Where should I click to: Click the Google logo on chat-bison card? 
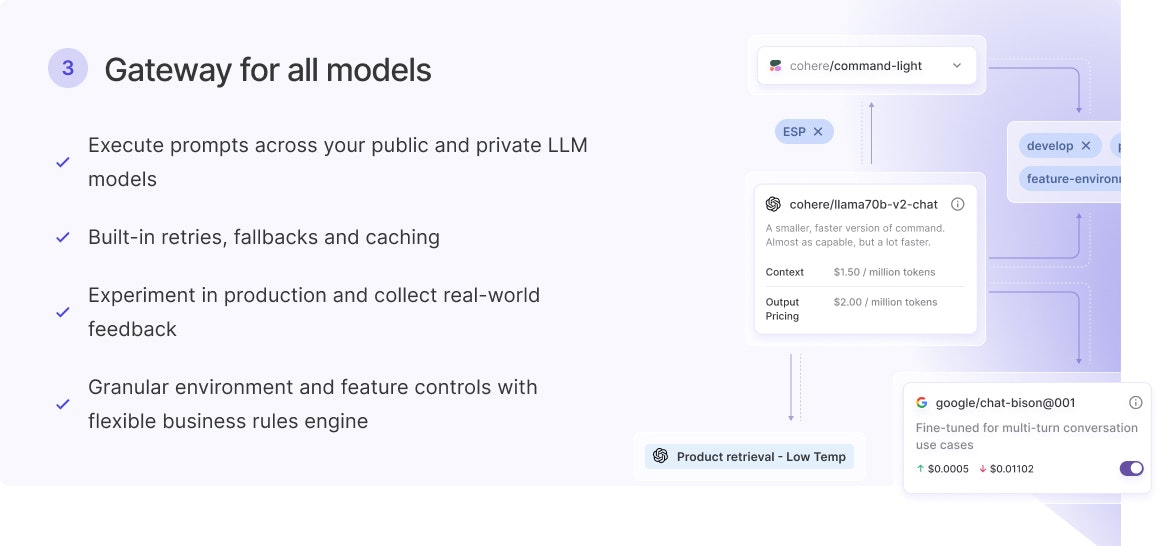(x=922, y=403)
